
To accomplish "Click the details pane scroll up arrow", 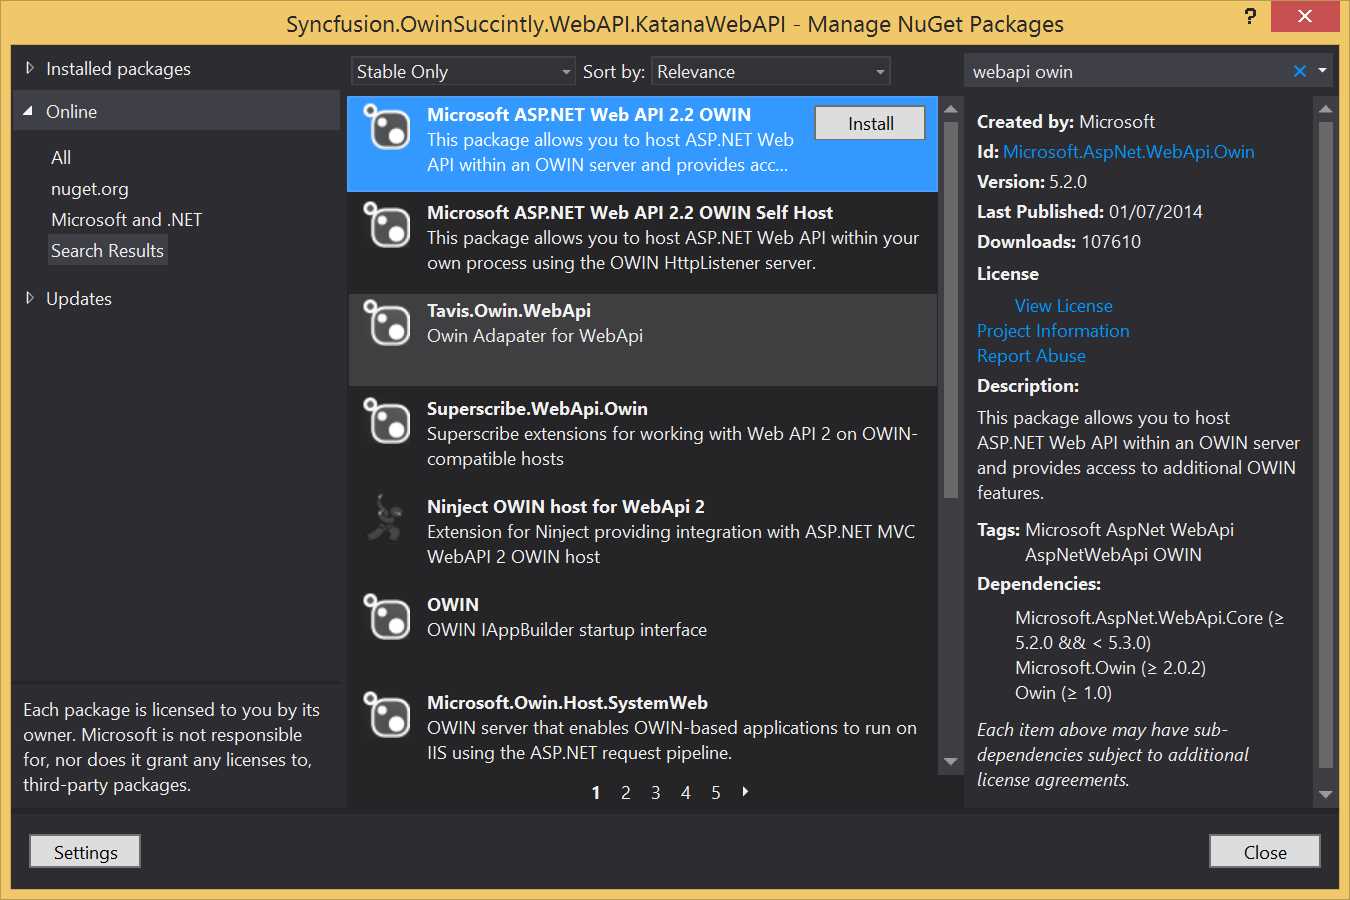I will coord(1326,108).
